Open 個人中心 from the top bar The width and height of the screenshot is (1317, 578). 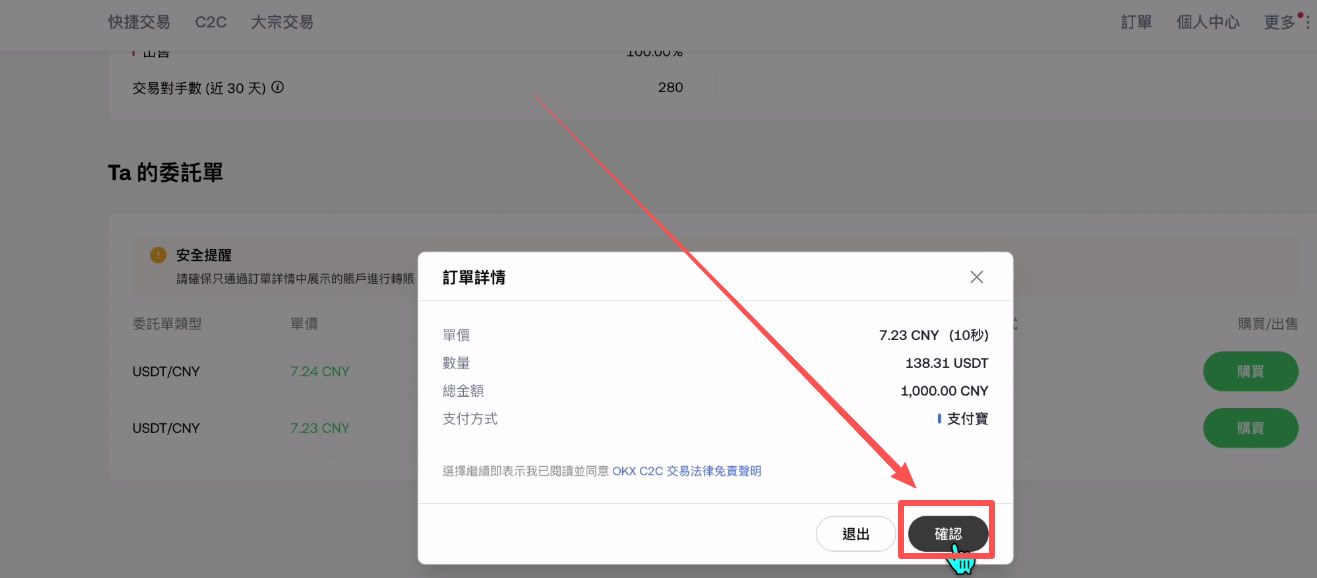click(x=1208, y=21)
